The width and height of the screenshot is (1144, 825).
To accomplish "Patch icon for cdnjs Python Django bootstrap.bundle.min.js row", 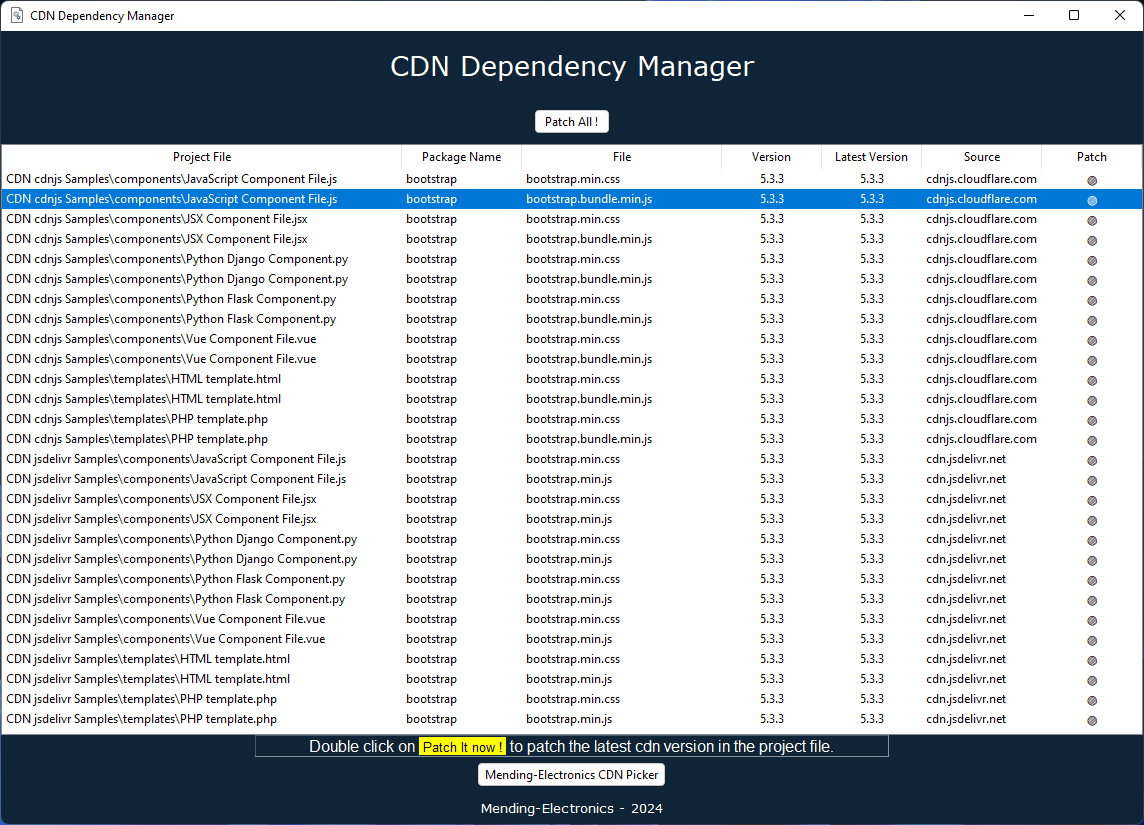I will click(x=1091, y=280).
